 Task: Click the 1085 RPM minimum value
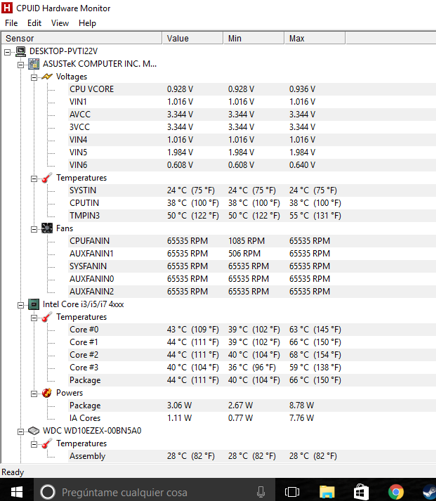coord(246,241)
